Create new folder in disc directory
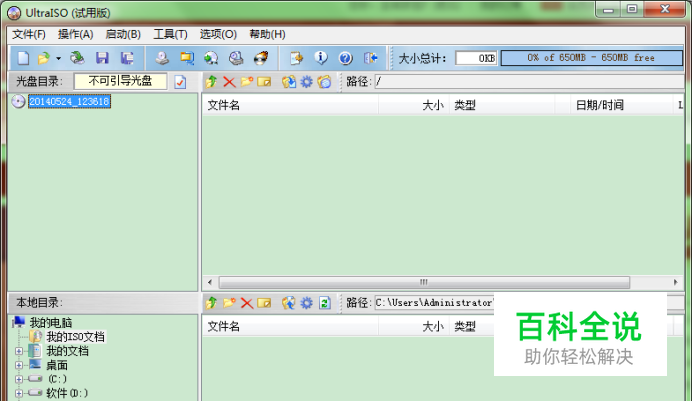The height and width of the screenshot is (401, 692). point(247,82)
